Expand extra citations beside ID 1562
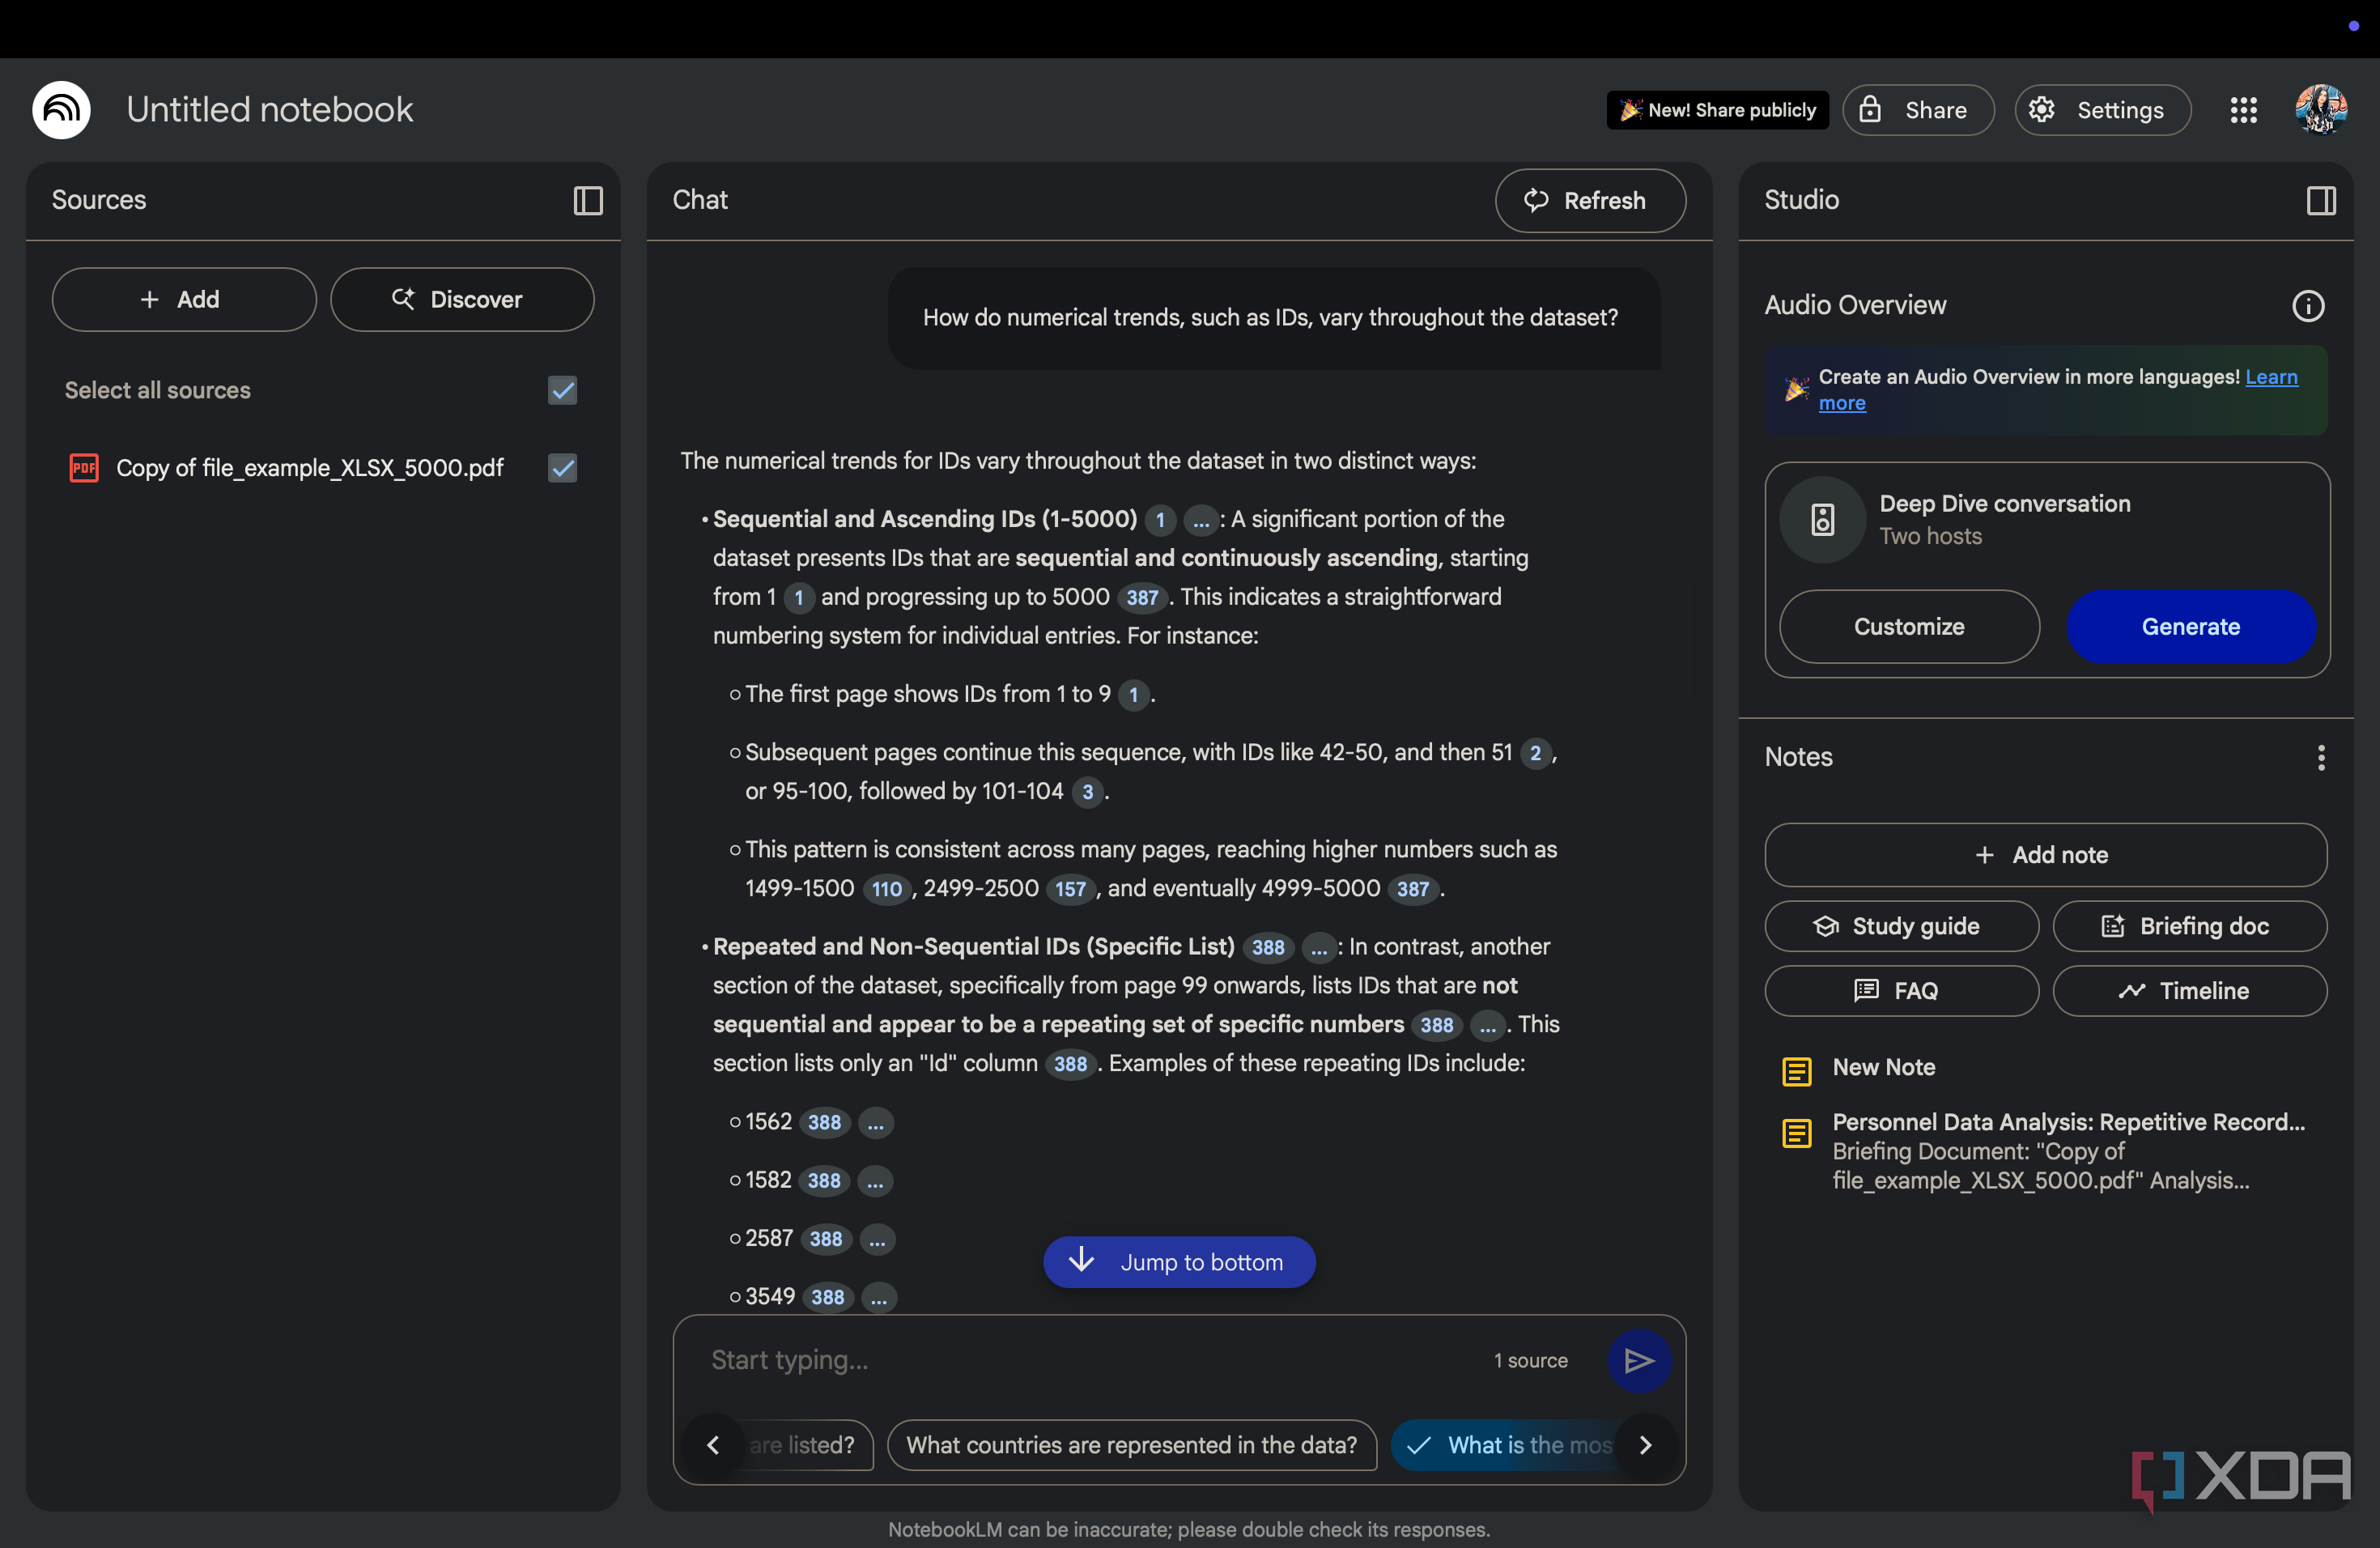This screenshot has height=1548, width=2380. coord(875,1123)
